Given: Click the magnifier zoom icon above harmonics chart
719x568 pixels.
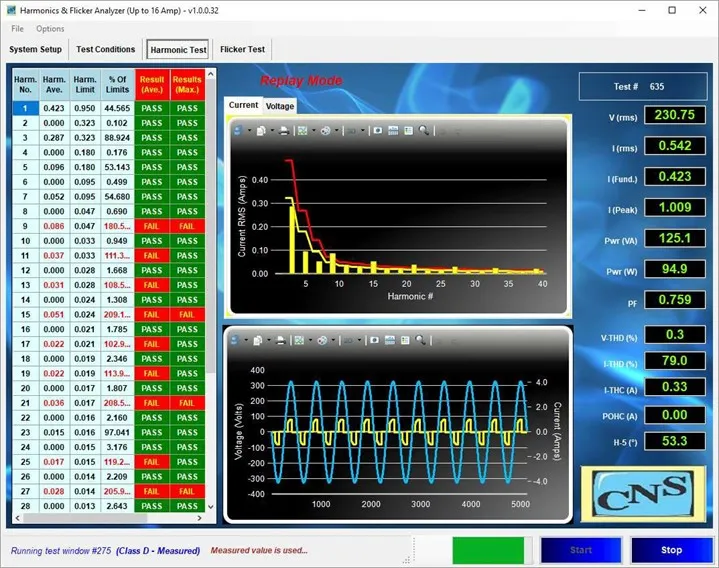Looking at the screenshot, I should 424,130.
